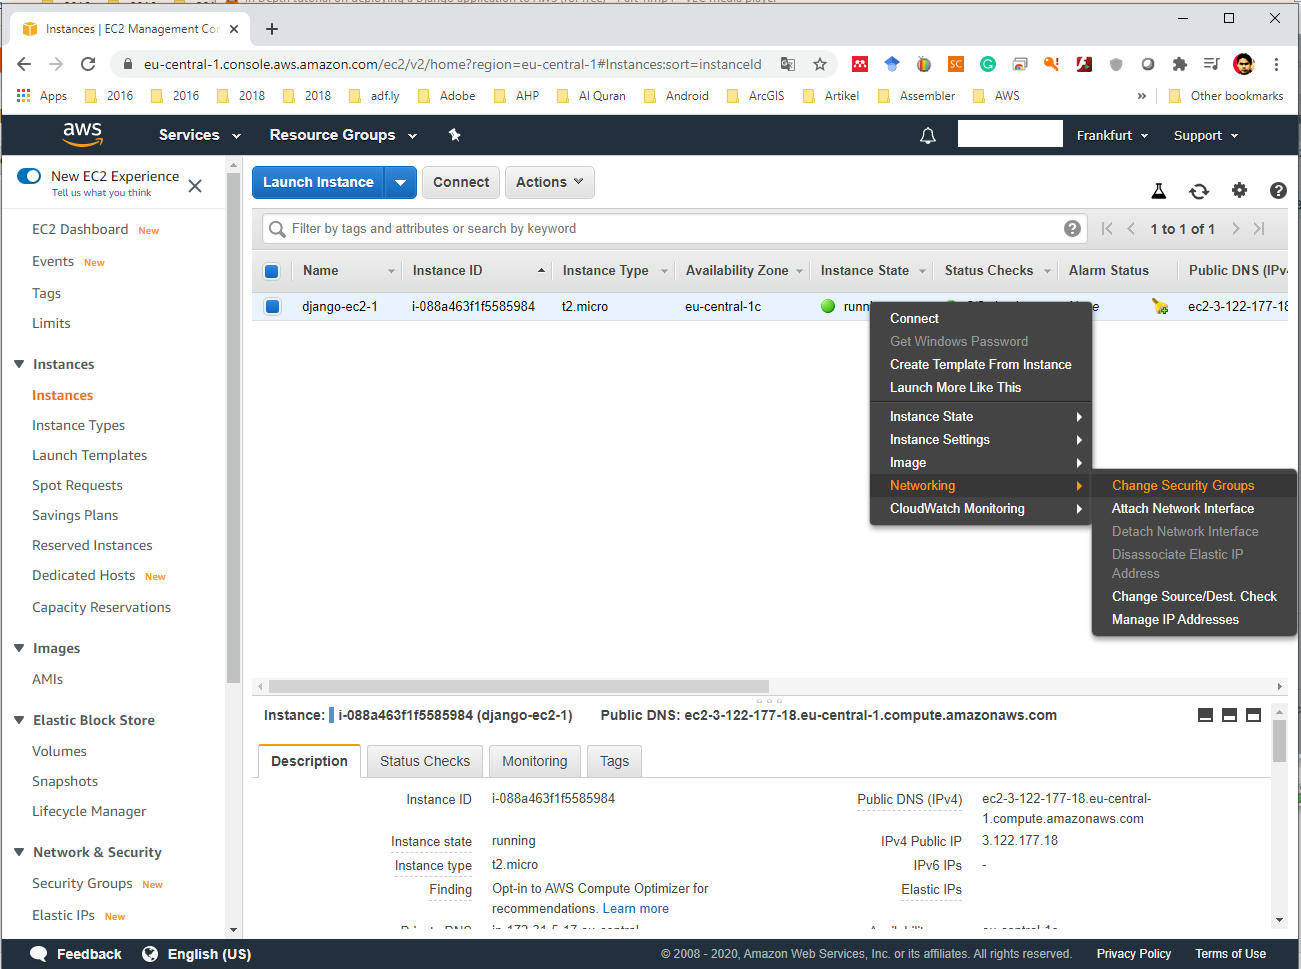
Task: Open the CloudWatch Monitoring submenu
Action: [980, 508]
